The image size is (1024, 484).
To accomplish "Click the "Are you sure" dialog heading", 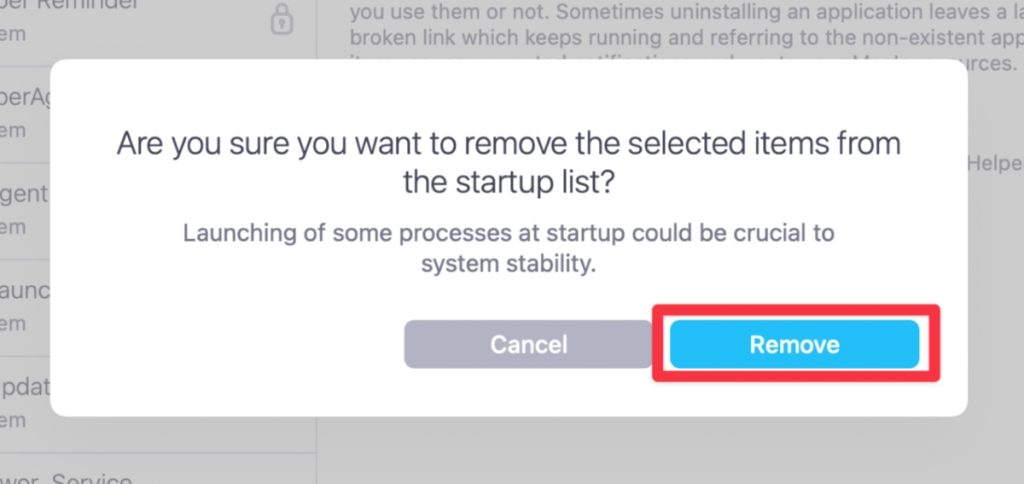I will click(509, 143).
